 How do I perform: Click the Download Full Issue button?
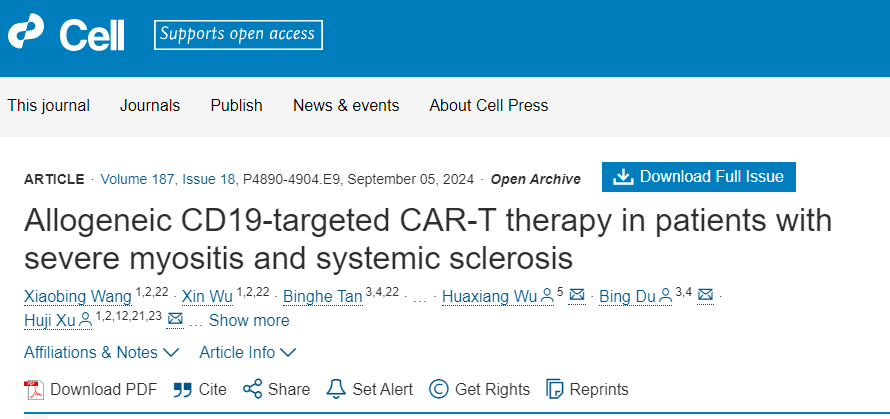699,177
